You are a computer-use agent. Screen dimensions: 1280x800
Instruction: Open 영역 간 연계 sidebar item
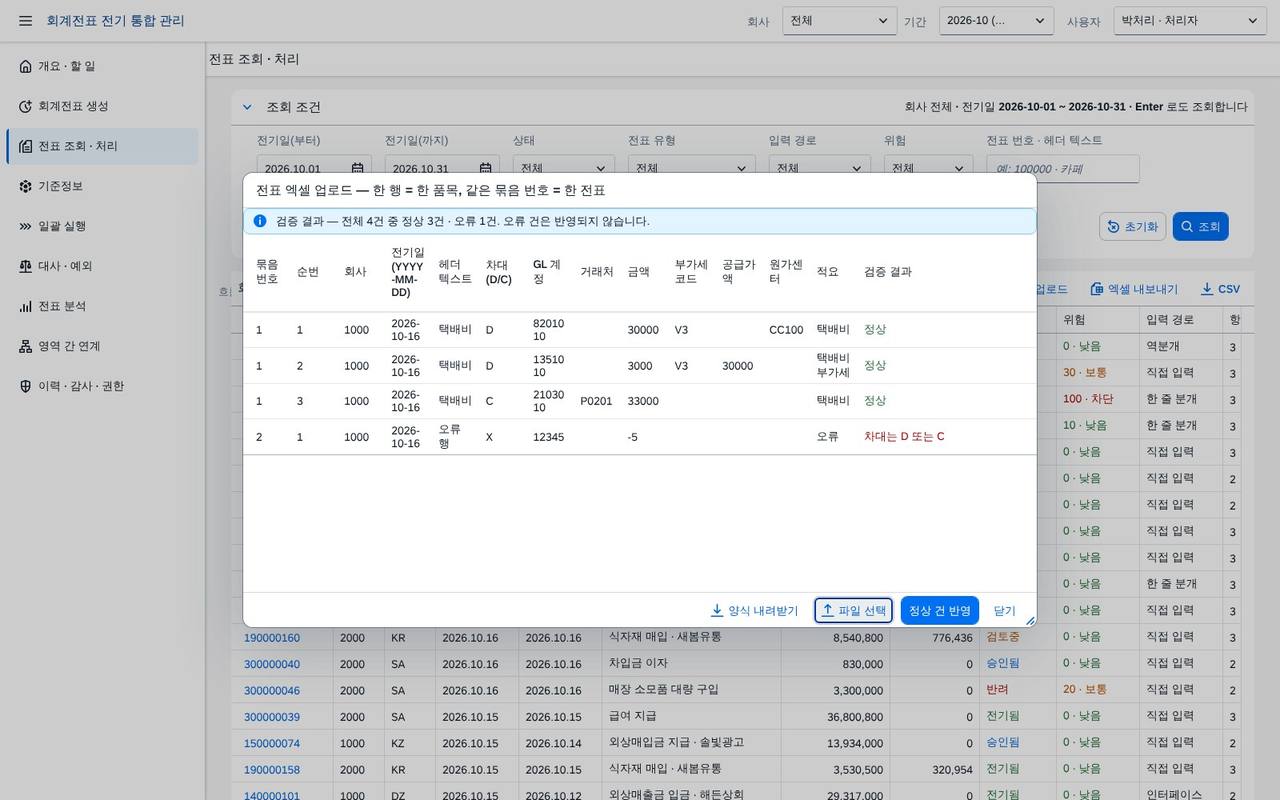pyautogui.click(x=102, y=346)
